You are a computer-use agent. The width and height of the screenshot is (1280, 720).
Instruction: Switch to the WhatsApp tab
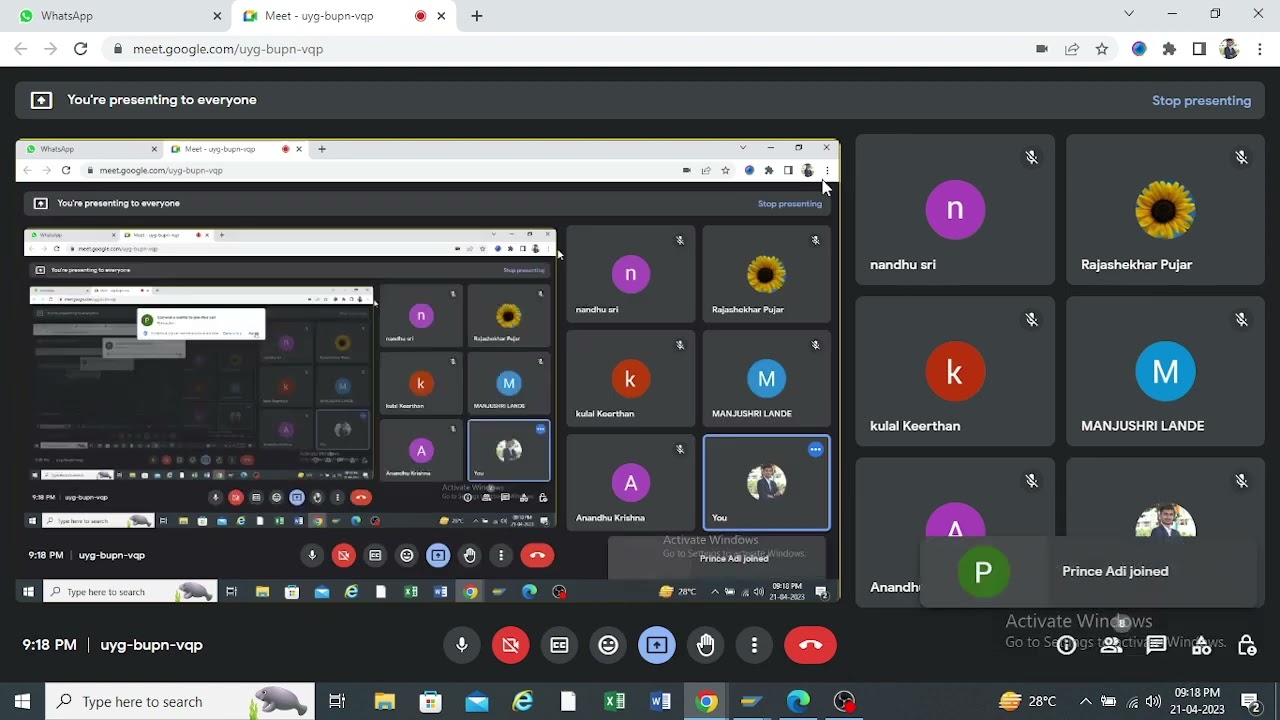115,15
